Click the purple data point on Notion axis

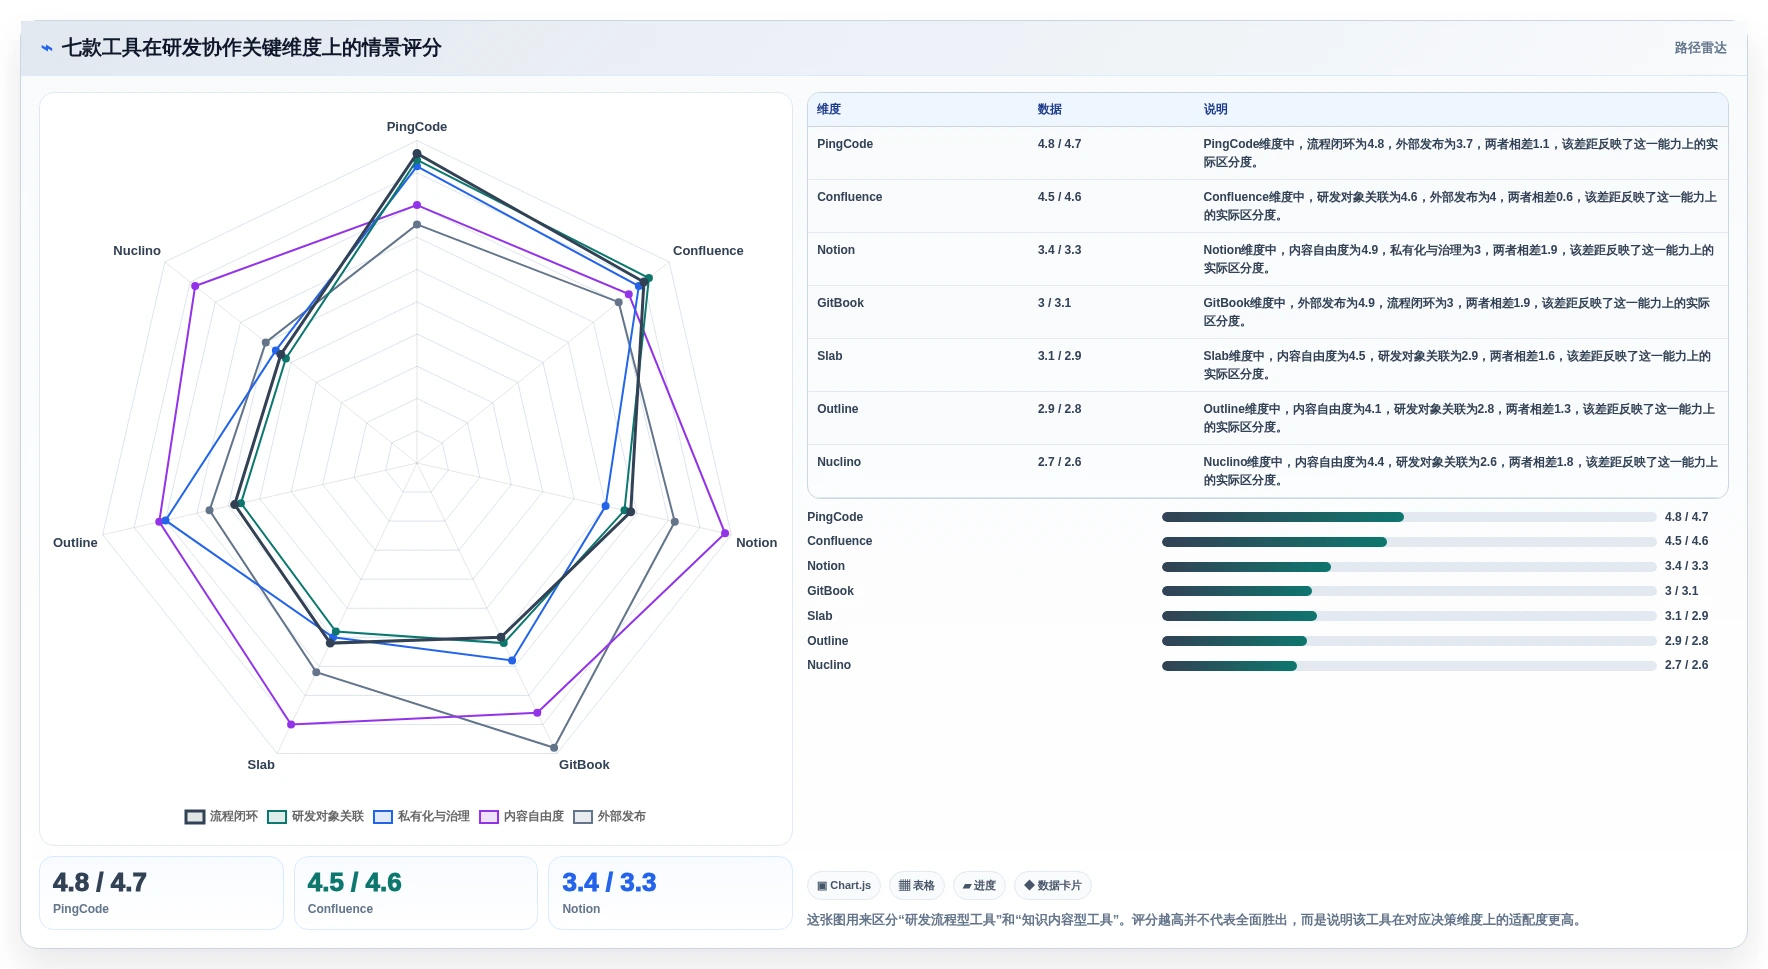[725, 533]
